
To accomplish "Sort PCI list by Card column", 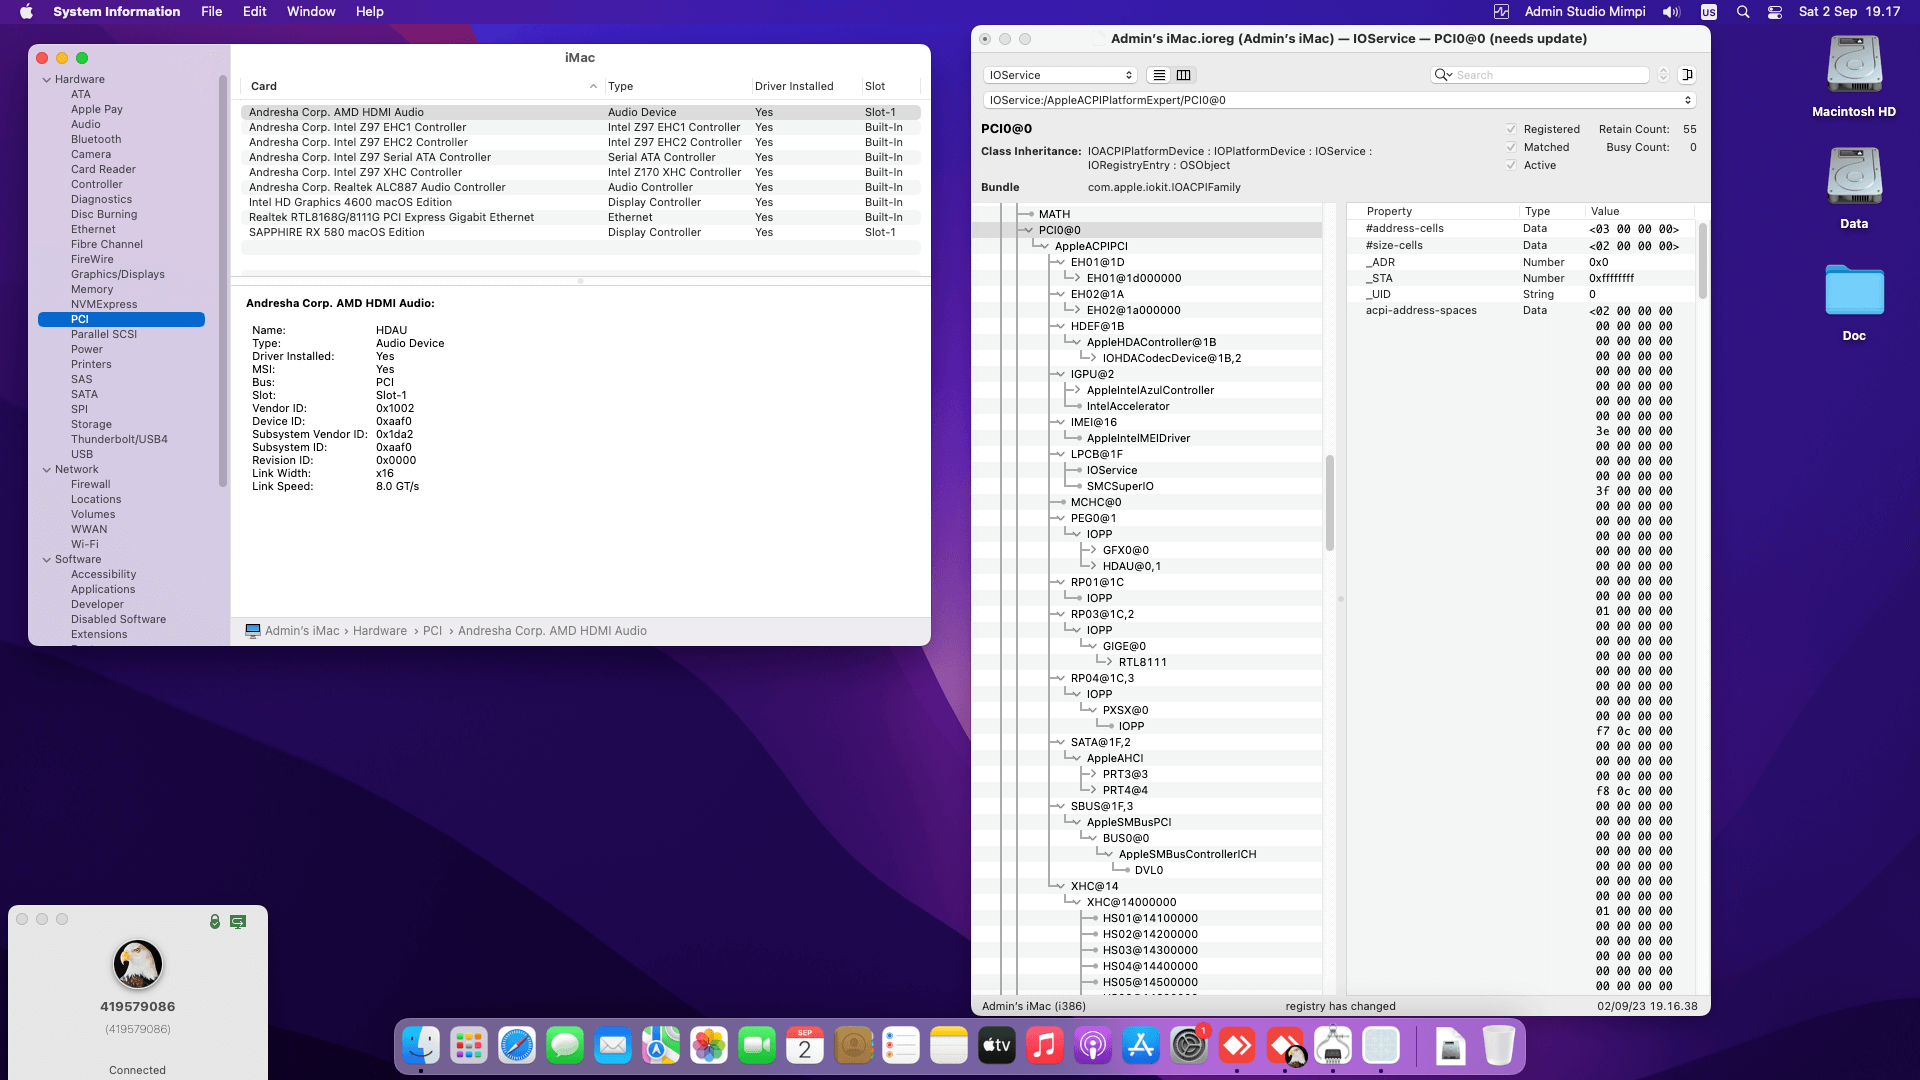I will point(423,86).
